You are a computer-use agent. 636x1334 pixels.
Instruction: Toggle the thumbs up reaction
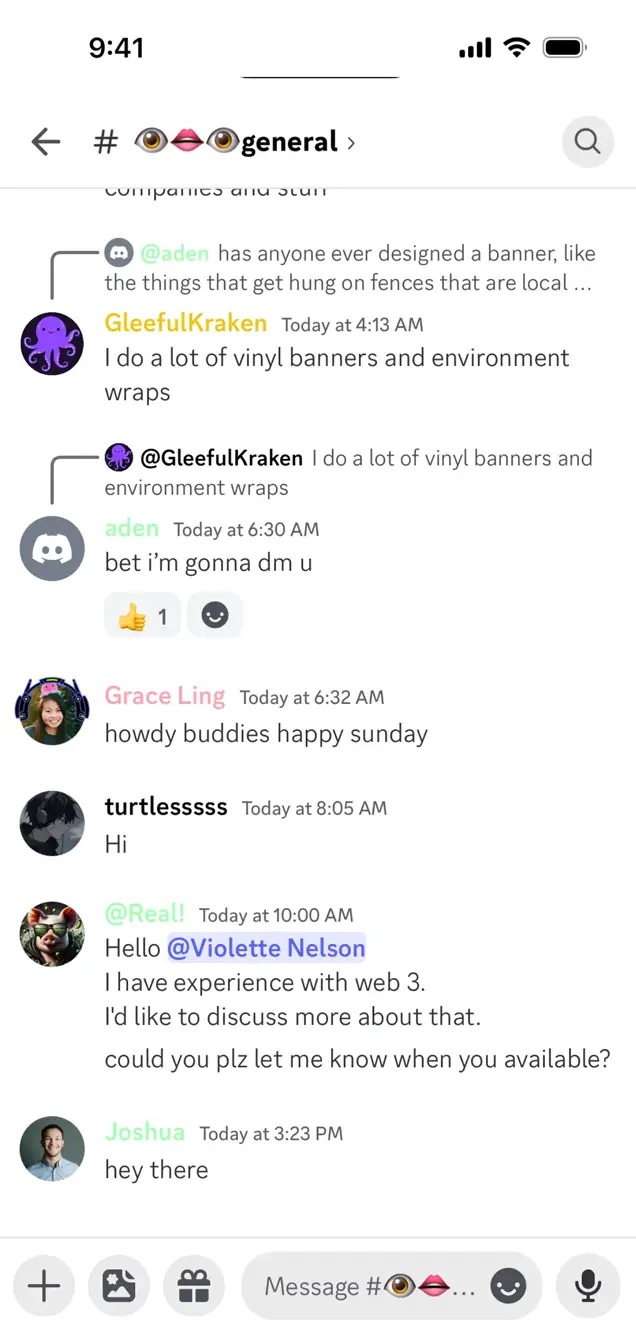pos(142,616)
